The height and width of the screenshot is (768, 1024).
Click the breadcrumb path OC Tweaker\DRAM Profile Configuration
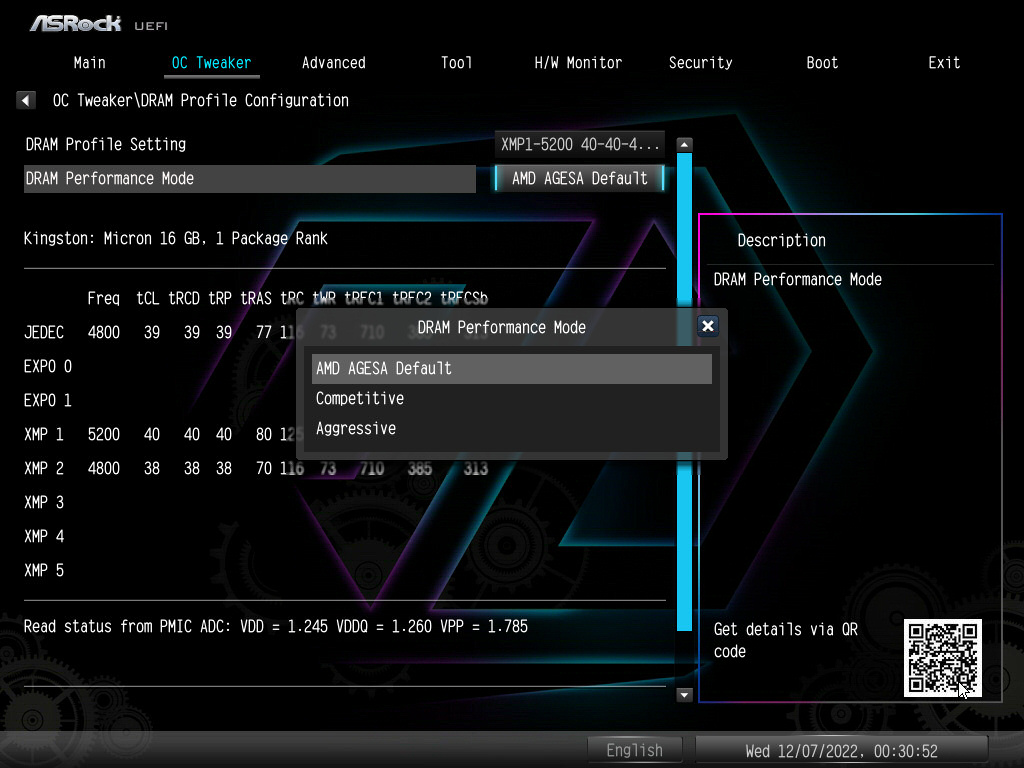[200, 100]
